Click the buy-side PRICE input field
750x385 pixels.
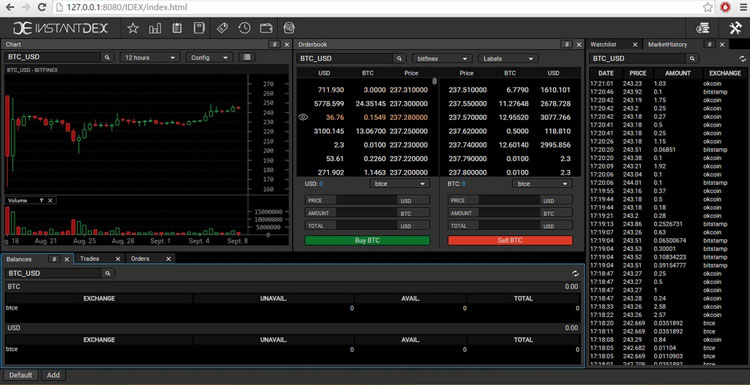367,201
